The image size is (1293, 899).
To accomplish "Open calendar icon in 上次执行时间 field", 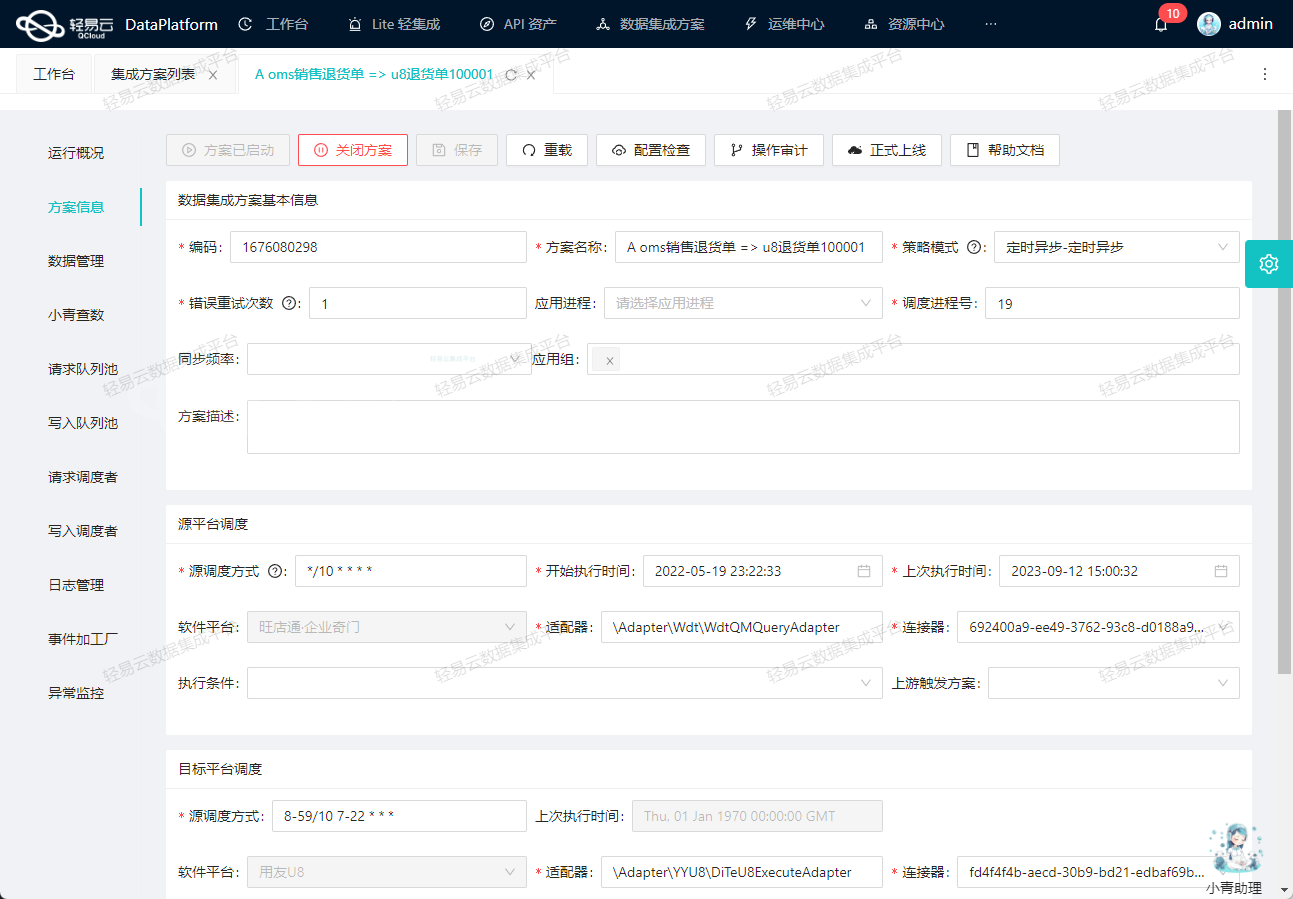I will (1221, 571).
